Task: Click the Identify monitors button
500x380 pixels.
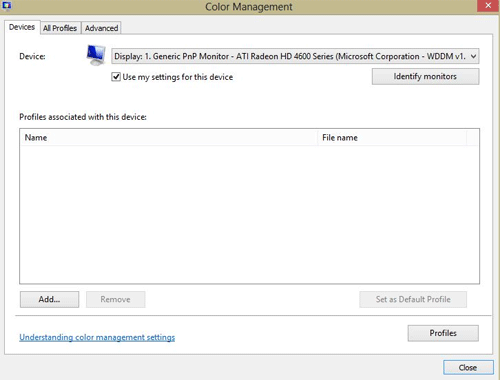Action: [425, 76]
